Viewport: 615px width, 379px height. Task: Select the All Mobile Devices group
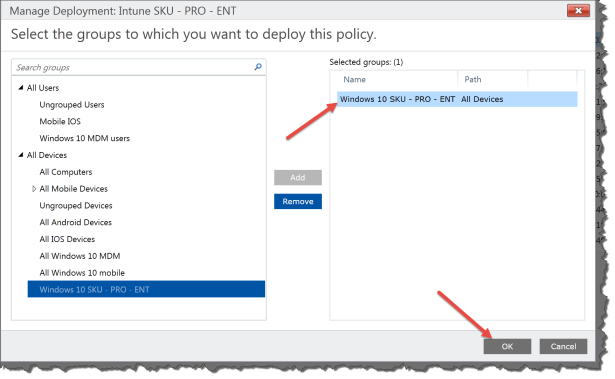pyautogui.click(x=73, y=189)
